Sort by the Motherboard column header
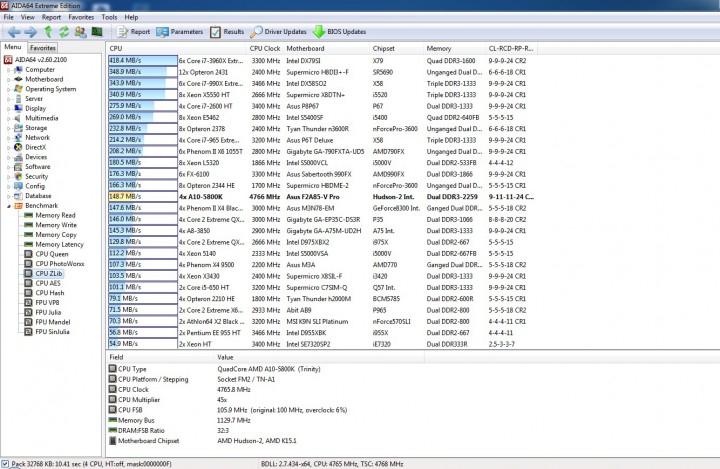This screenshot has width=720, height=469. click(326, 48)
